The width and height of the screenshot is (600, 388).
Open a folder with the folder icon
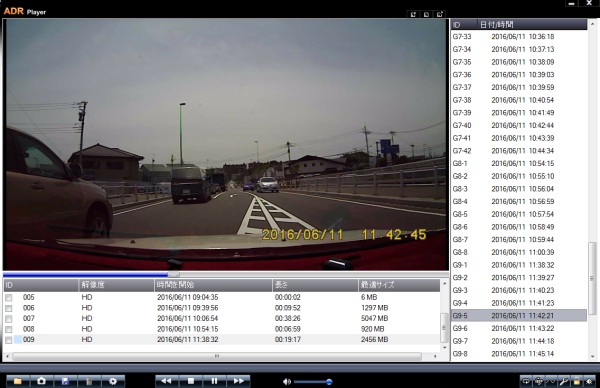18,381
